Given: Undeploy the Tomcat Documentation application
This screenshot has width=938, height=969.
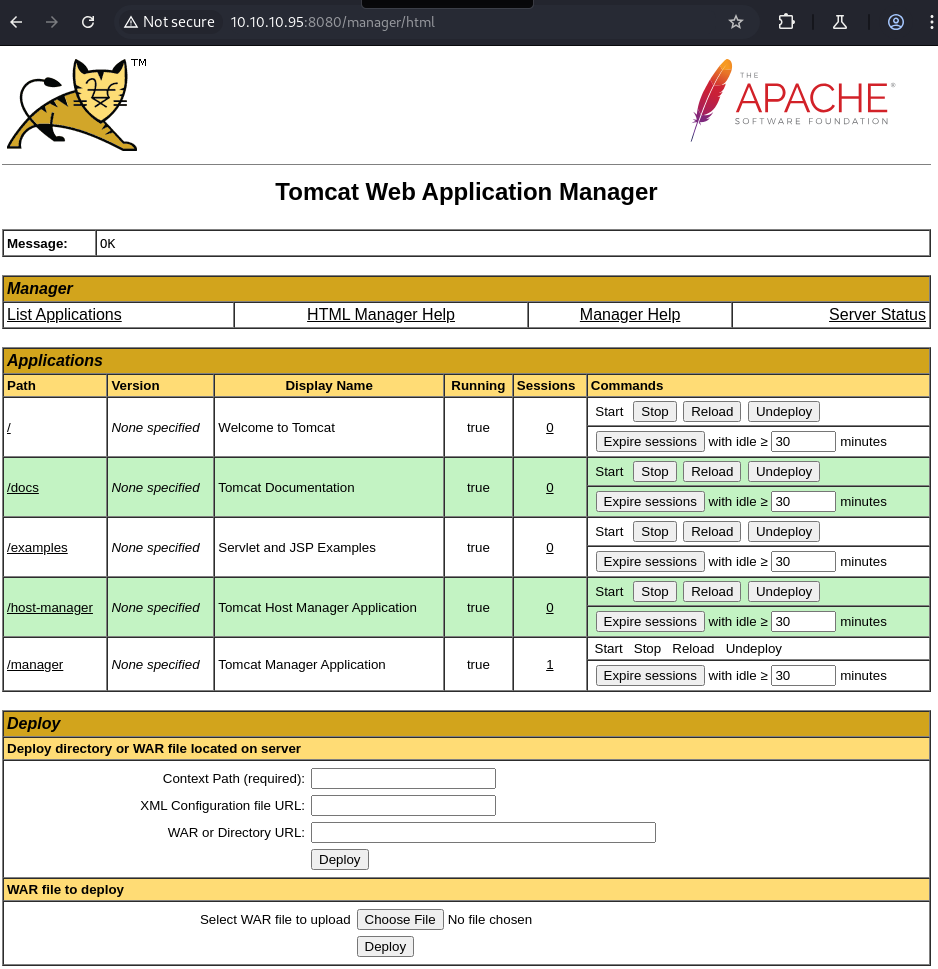Looking at the screenshot, I should coord(784,472).
